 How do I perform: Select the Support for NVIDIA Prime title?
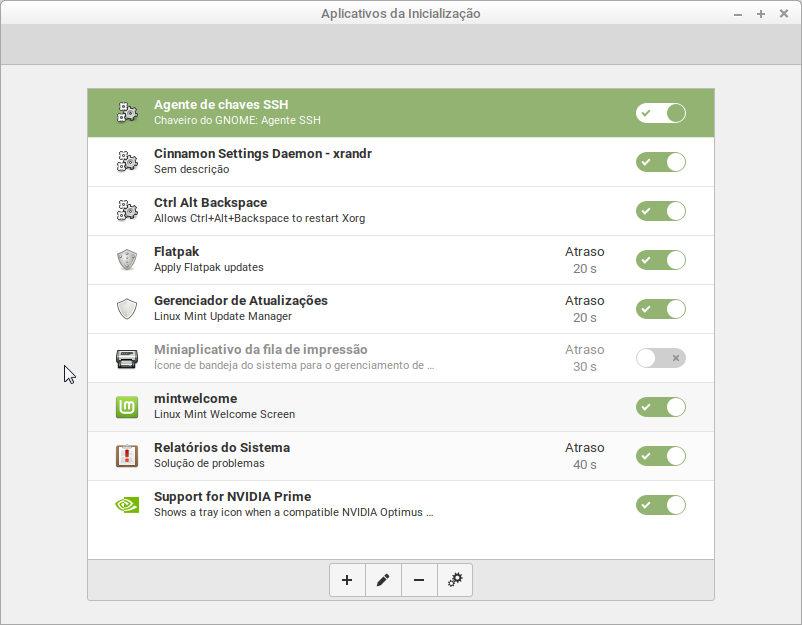pos(233,497)
